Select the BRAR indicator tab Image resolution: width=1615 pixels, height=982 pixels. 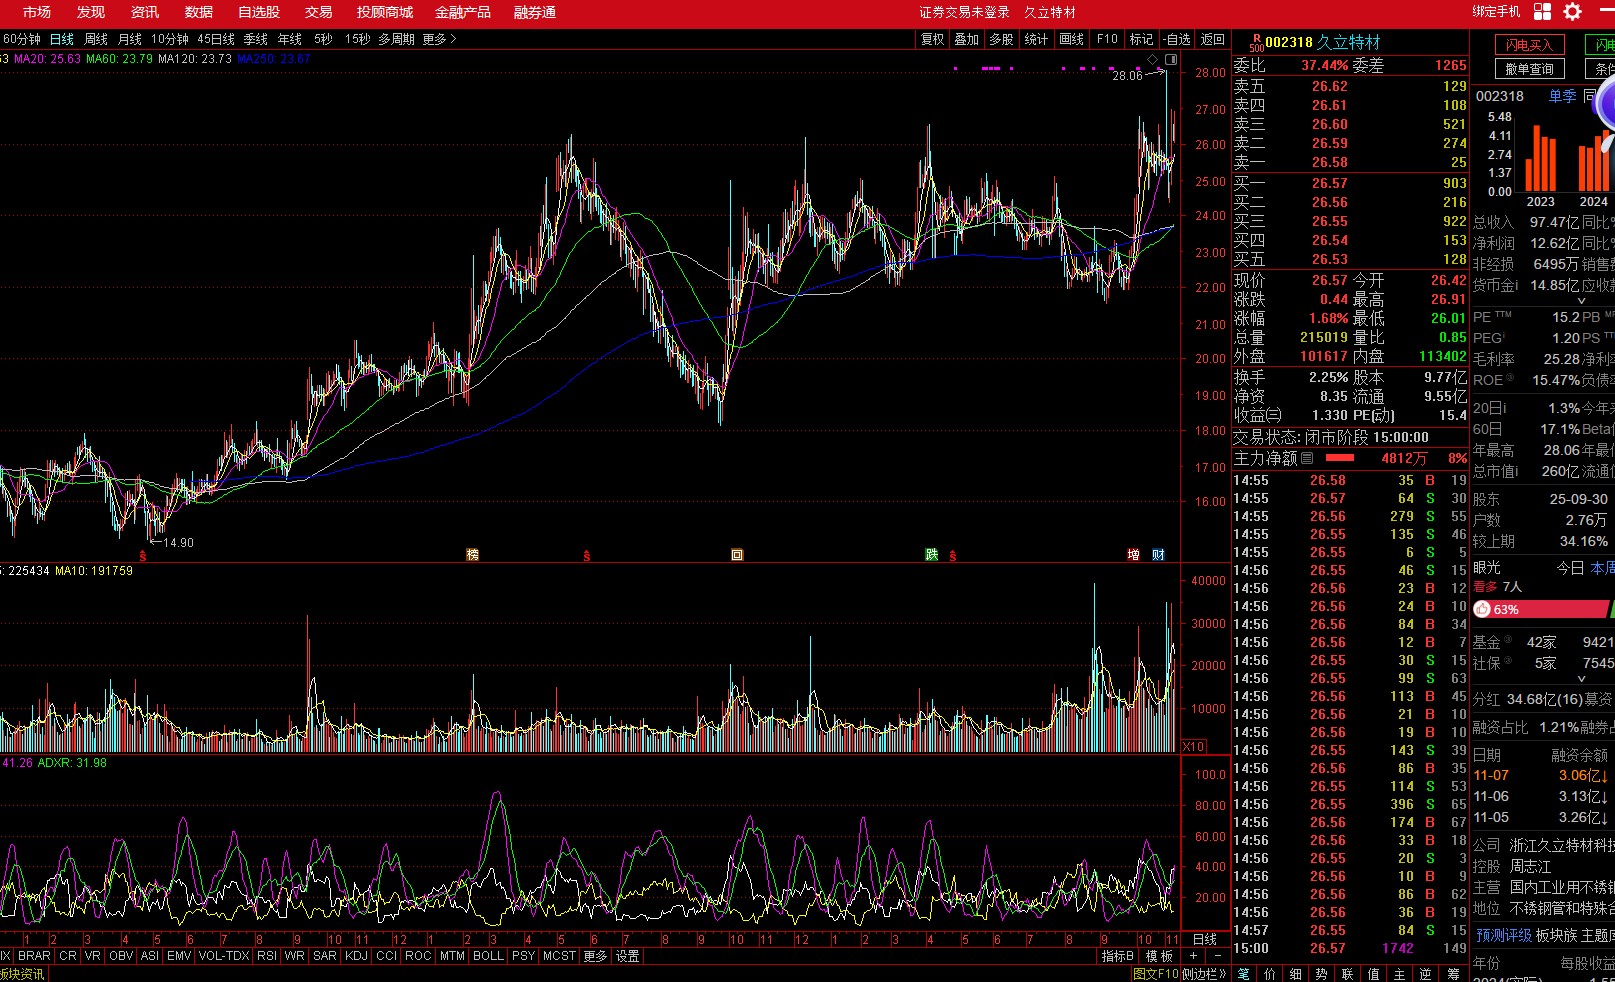click(x=34, y=956)
